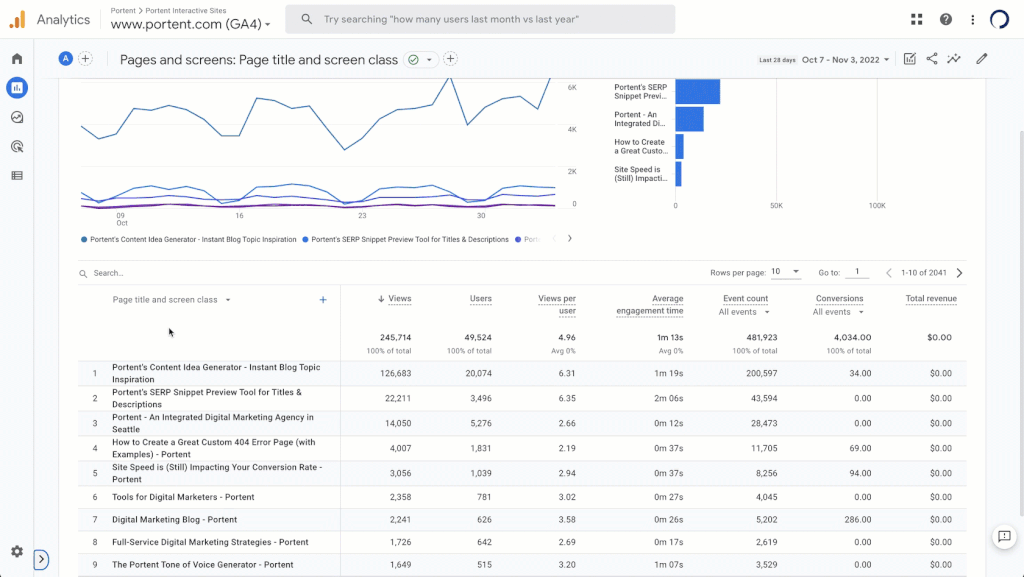Click the Edit comparisons chart icon
Screen dimensions: 1024x577
(910, 59)
